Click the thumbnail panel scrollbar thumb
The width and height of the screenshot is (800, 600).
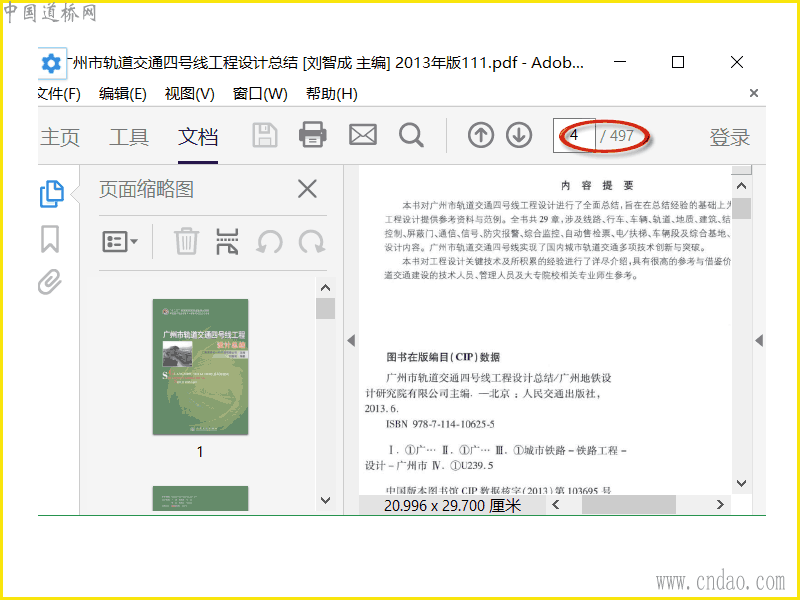coord(326,309)
